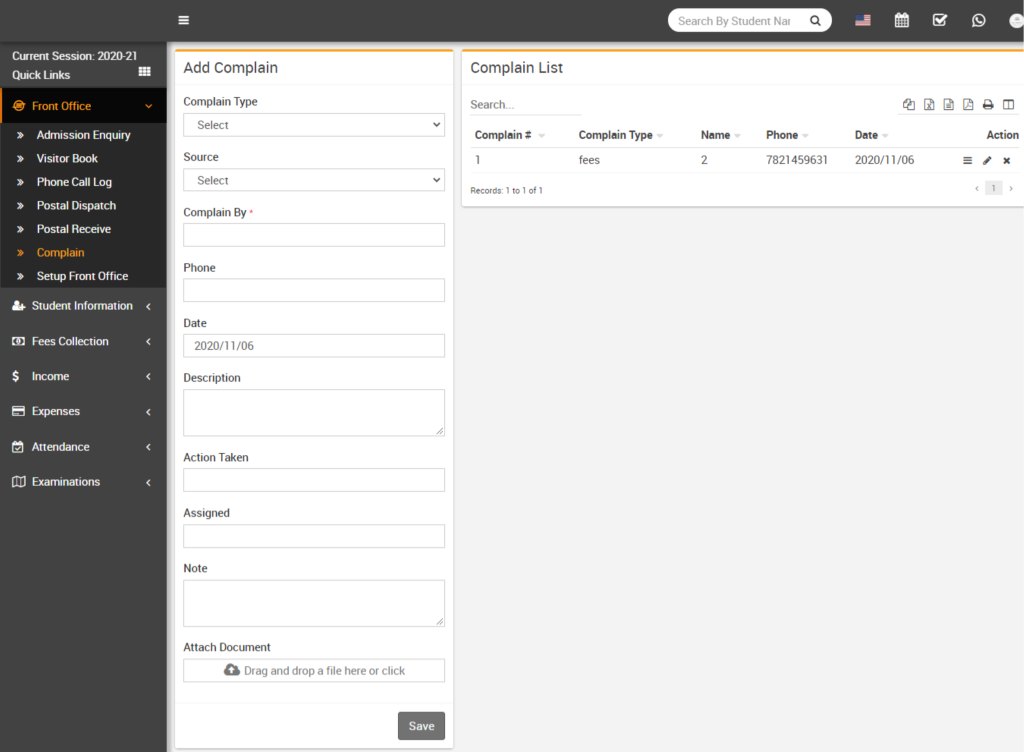
Task: Export complain list to Excel
Action: pyautogui.click(x=929, y=105)
